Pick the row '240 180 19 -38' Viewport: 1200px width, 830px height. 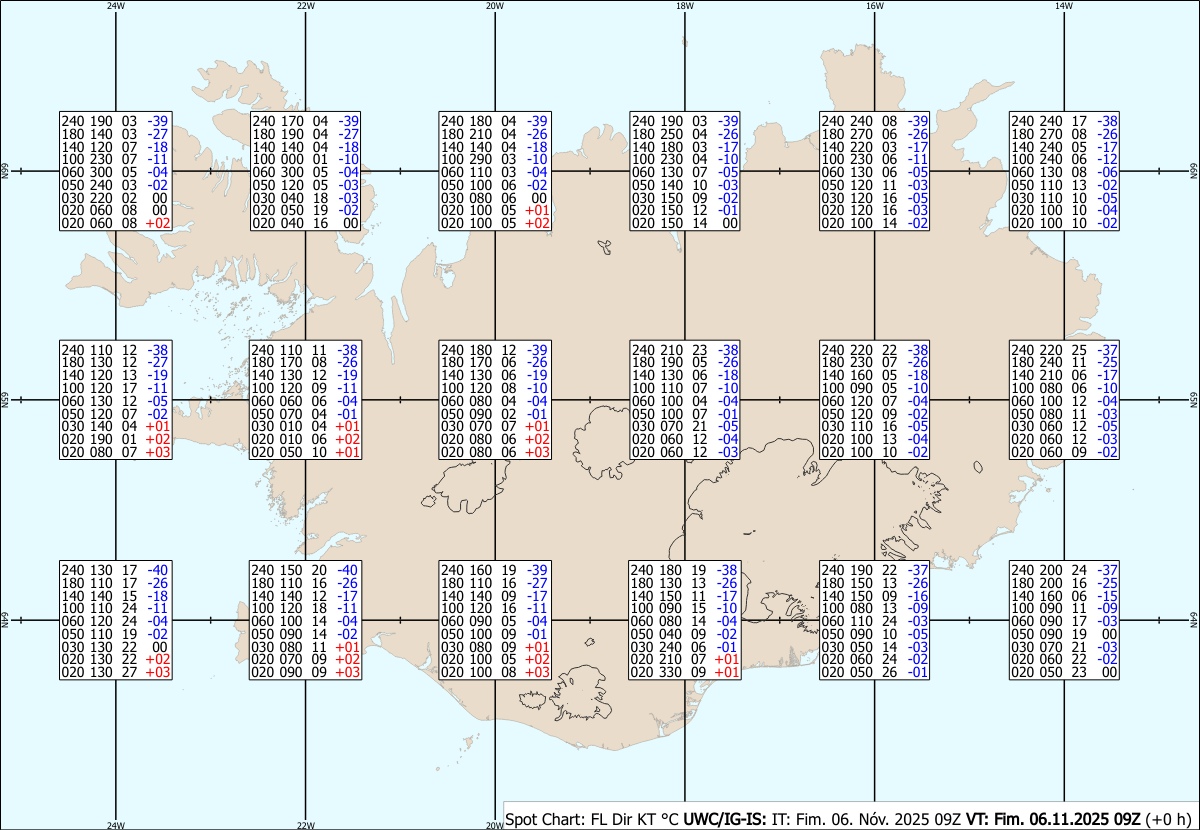point(685,568)
